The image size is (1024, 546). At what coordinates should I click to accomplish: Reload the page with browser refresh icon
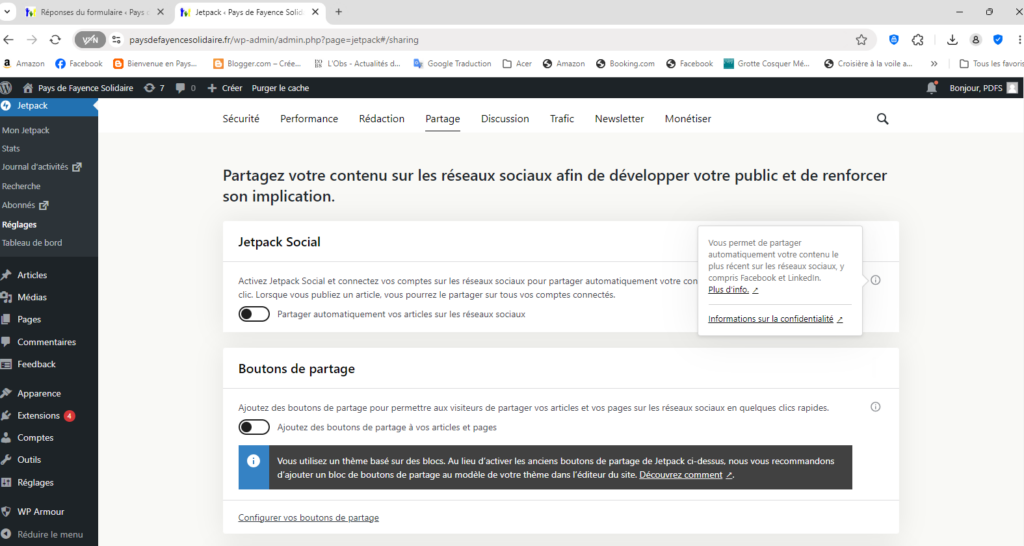(55, 39)
